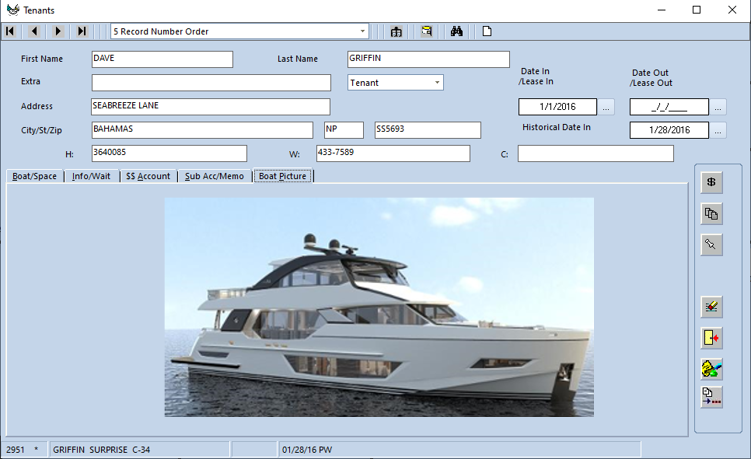This screenshot has width=751, height=460.
Task: Open the $$ Account tab
Action: point(148,176)
